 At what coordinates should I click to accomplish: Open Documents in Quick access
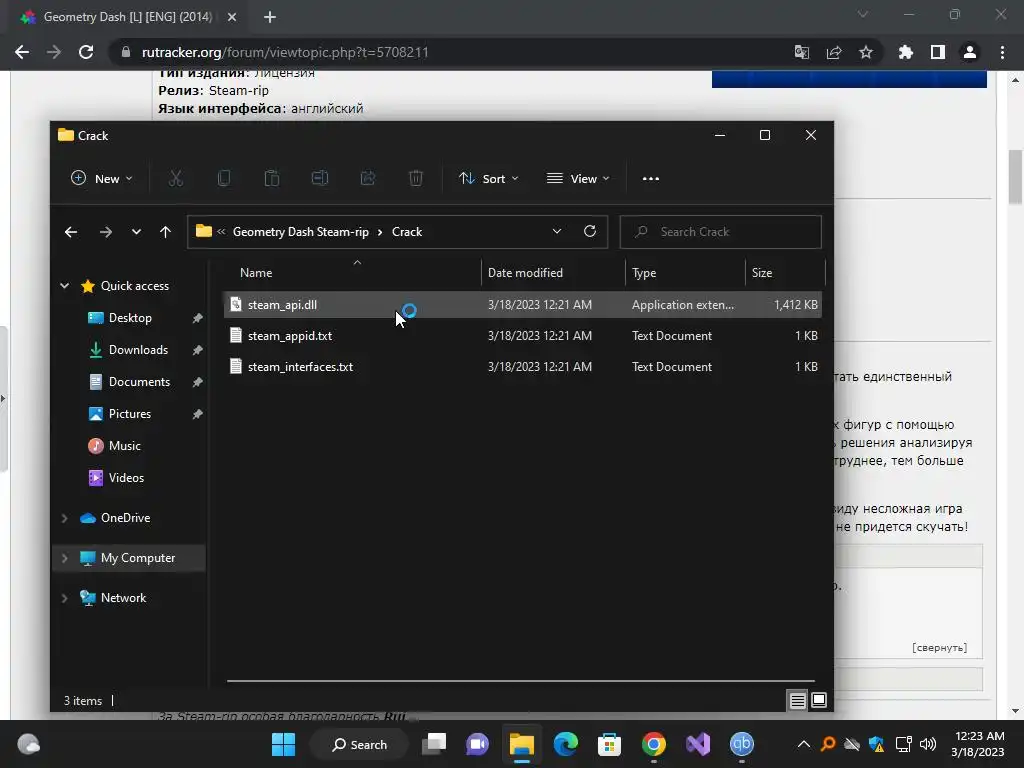click(x=139, y=382)
